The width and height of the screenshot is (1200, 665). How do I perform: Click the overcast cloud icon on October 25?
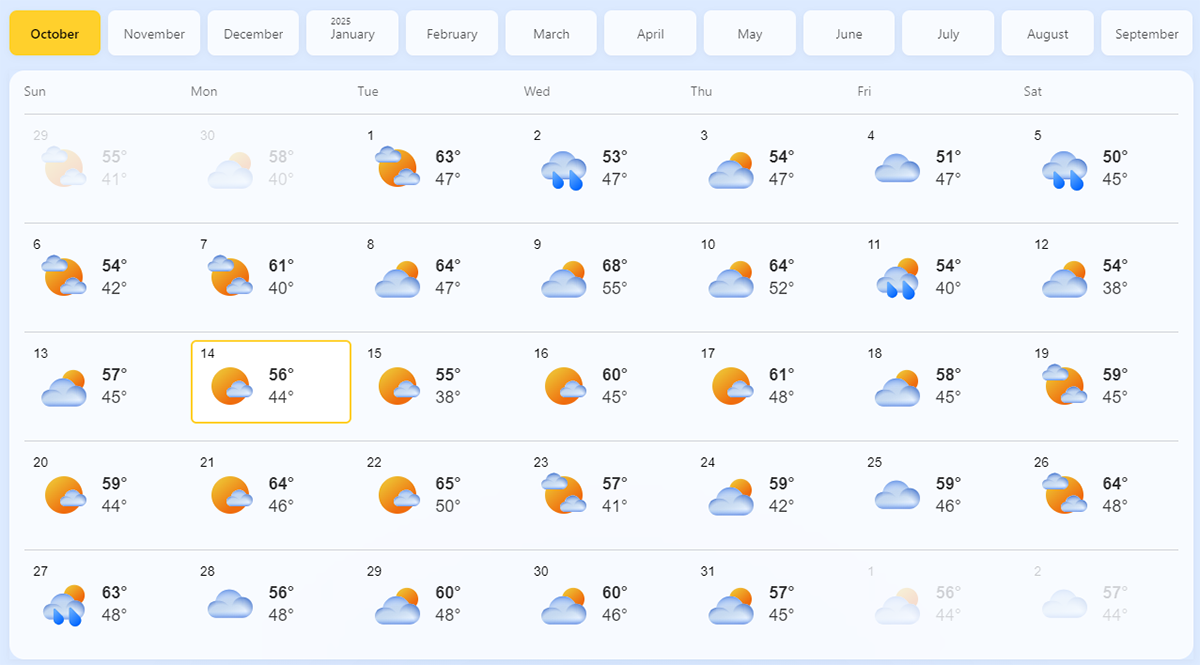[x=897, y=494]
